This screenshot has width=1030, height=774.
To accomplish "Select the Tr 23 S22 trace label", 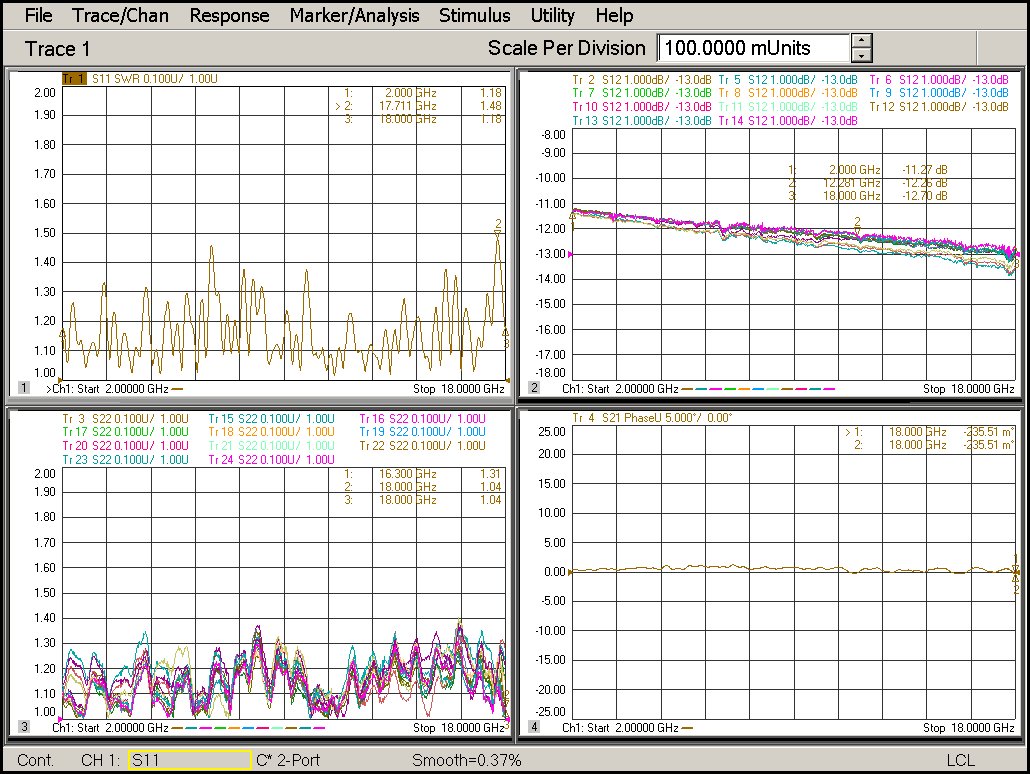I will point(125,460).
